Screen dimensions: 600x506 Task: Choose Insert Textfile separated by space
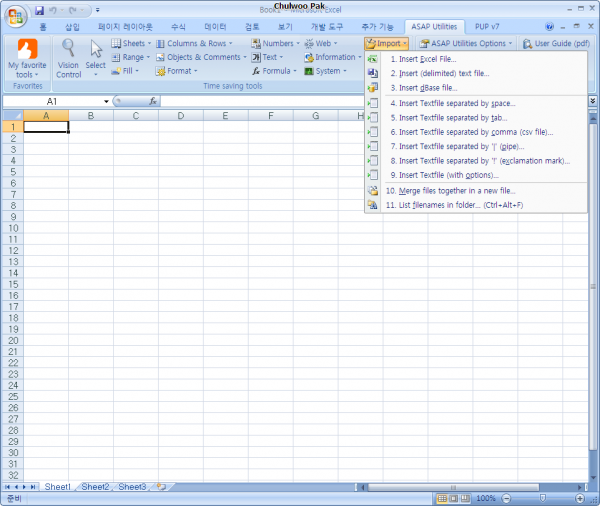(476, 103)
